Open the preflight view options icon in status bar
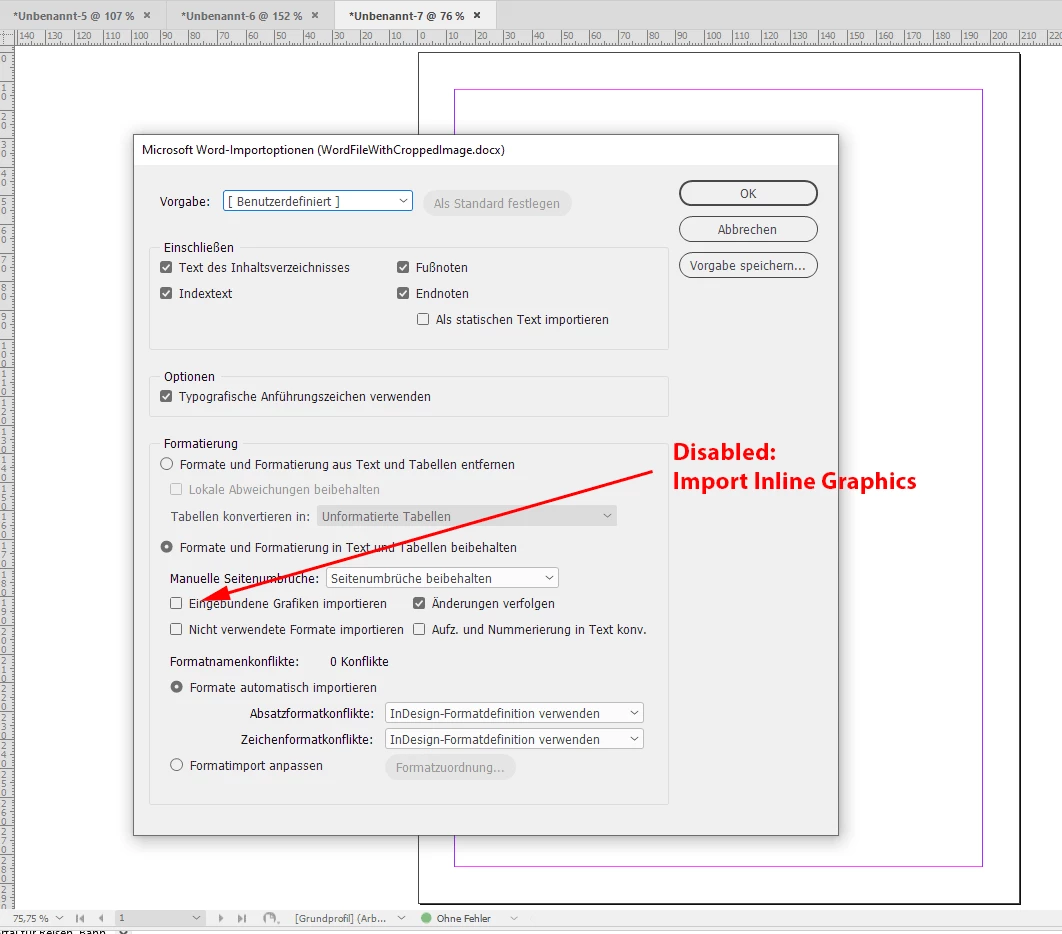Image resolution: width=1062 pixels, height=934 pixels. [x=270, y=918]
